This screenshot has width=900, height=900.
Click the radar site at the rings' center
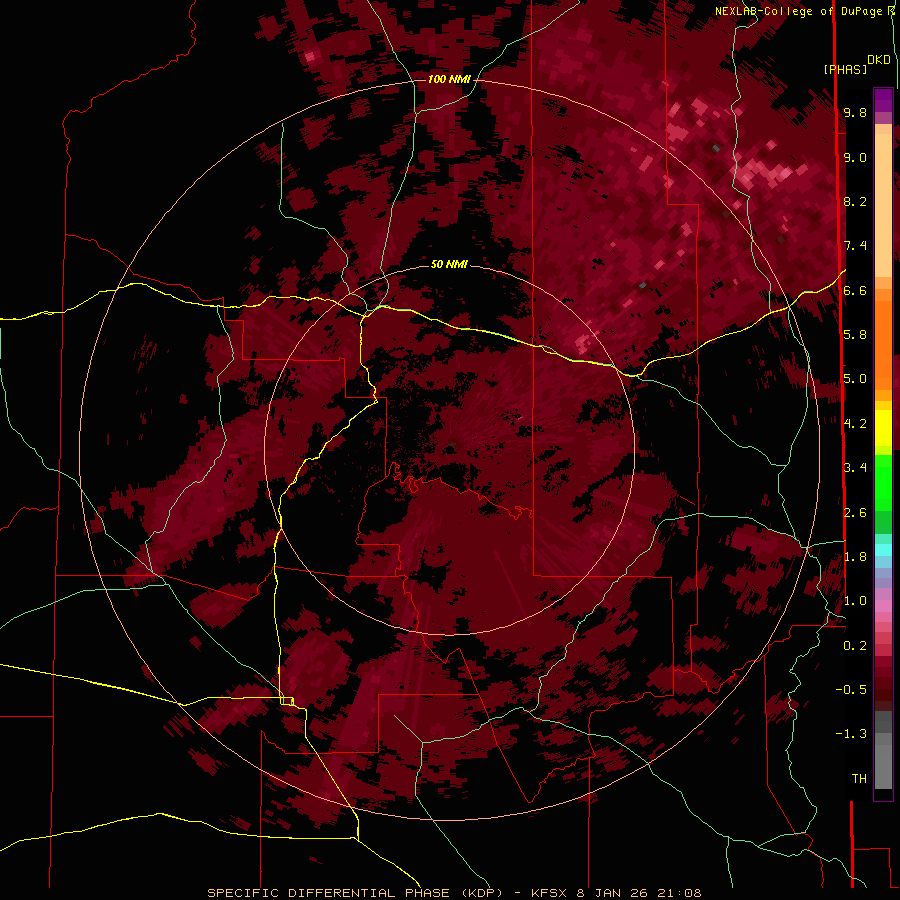pos(451,448)
